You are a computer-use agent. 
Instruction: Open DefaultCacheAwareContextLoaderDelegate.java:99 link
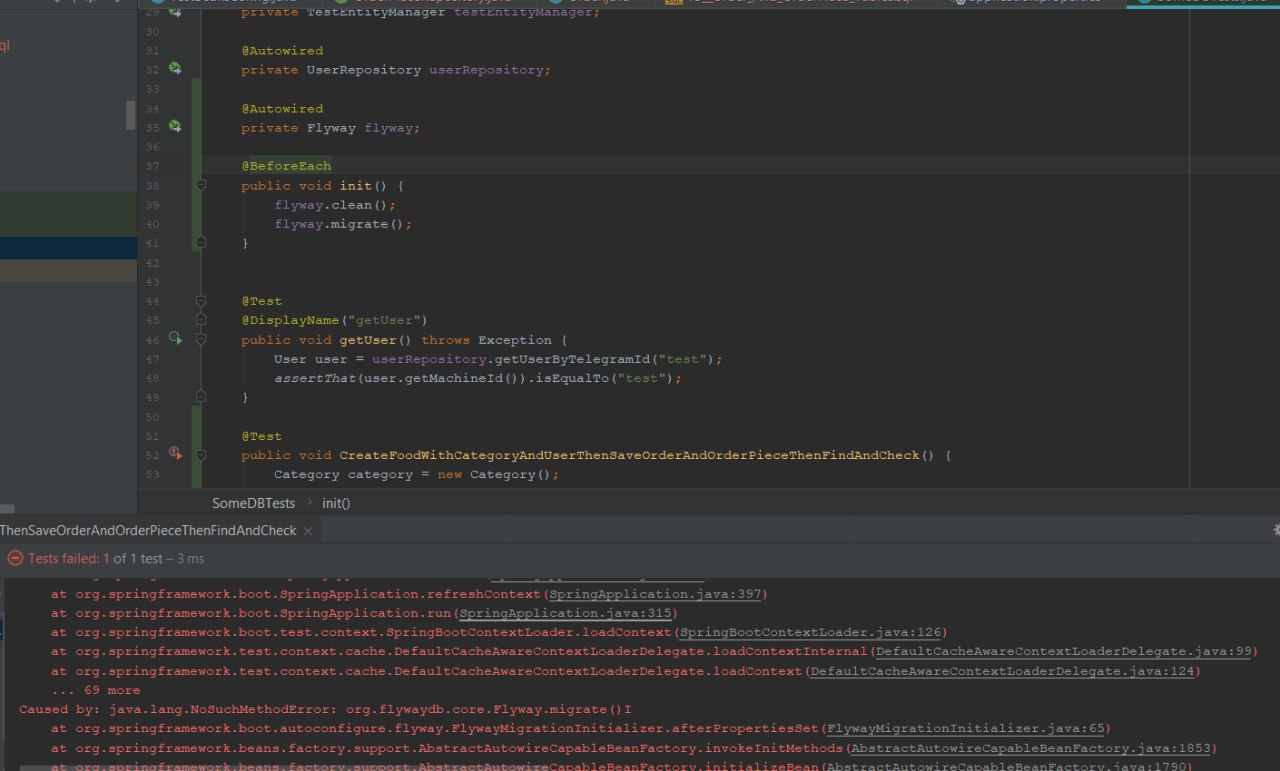tap(1062, 651)
